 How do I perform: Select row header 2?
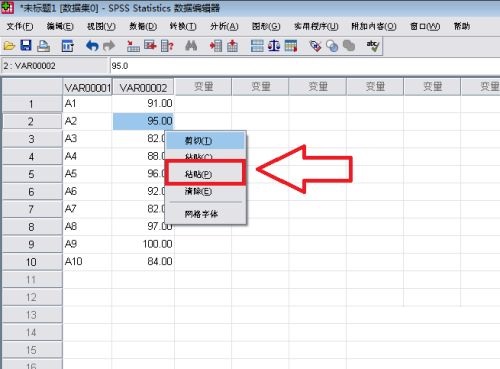click(32, 121)
